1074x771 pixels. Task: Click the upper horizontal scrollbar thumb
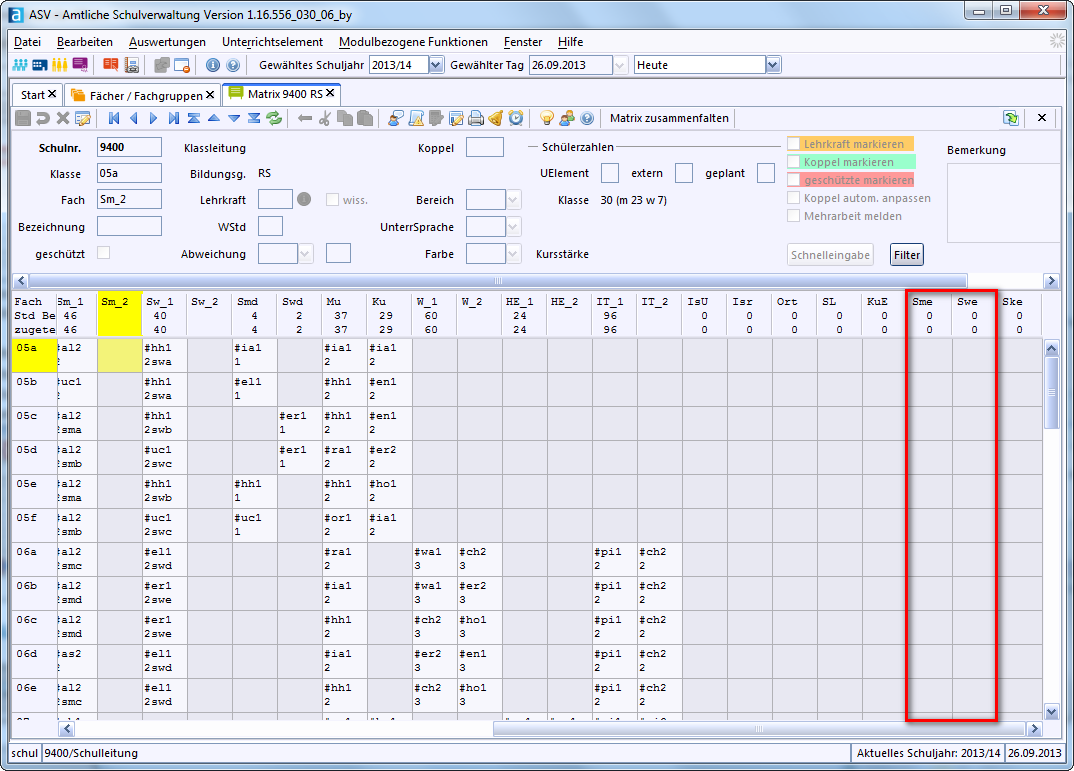tap(498, 281)
